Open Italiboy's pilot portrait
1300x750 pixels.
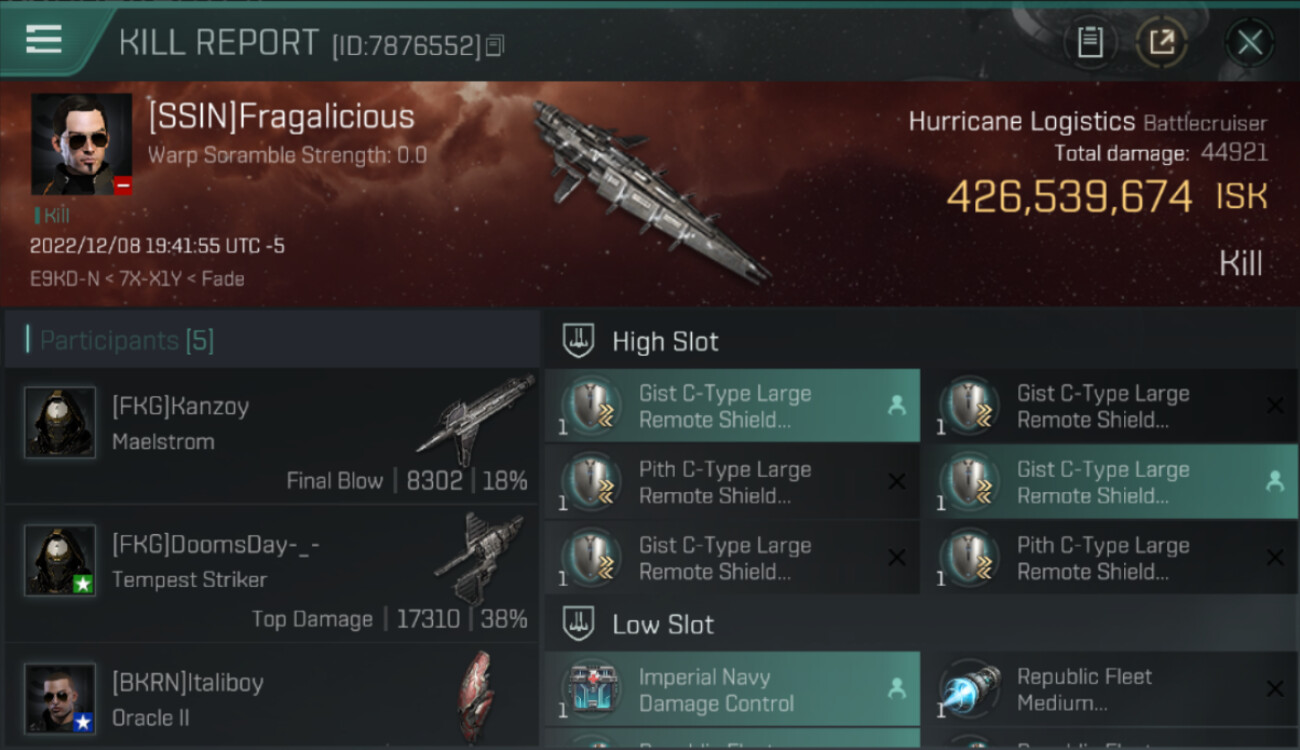(x=60, y=698)
